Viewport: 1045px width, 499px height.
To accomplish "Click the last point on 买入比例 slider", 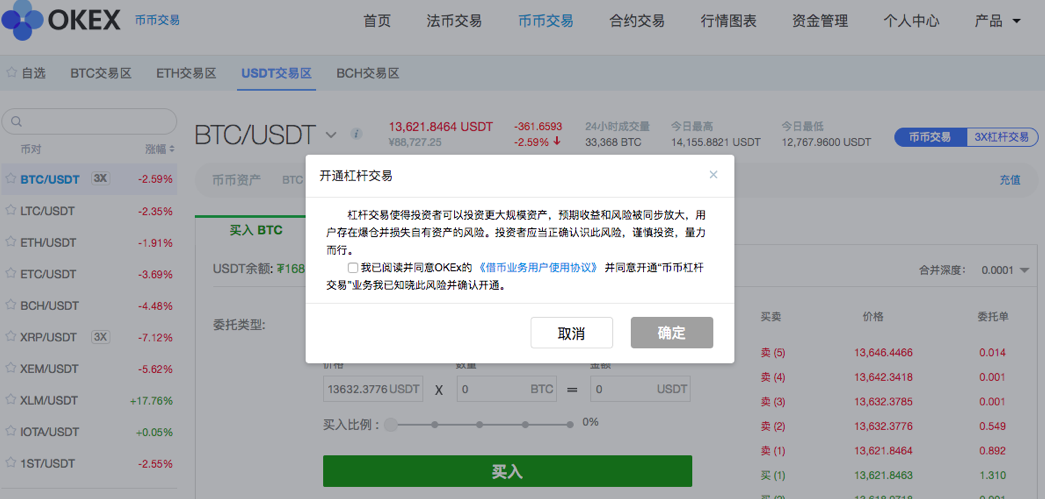I will coord(570,424).
